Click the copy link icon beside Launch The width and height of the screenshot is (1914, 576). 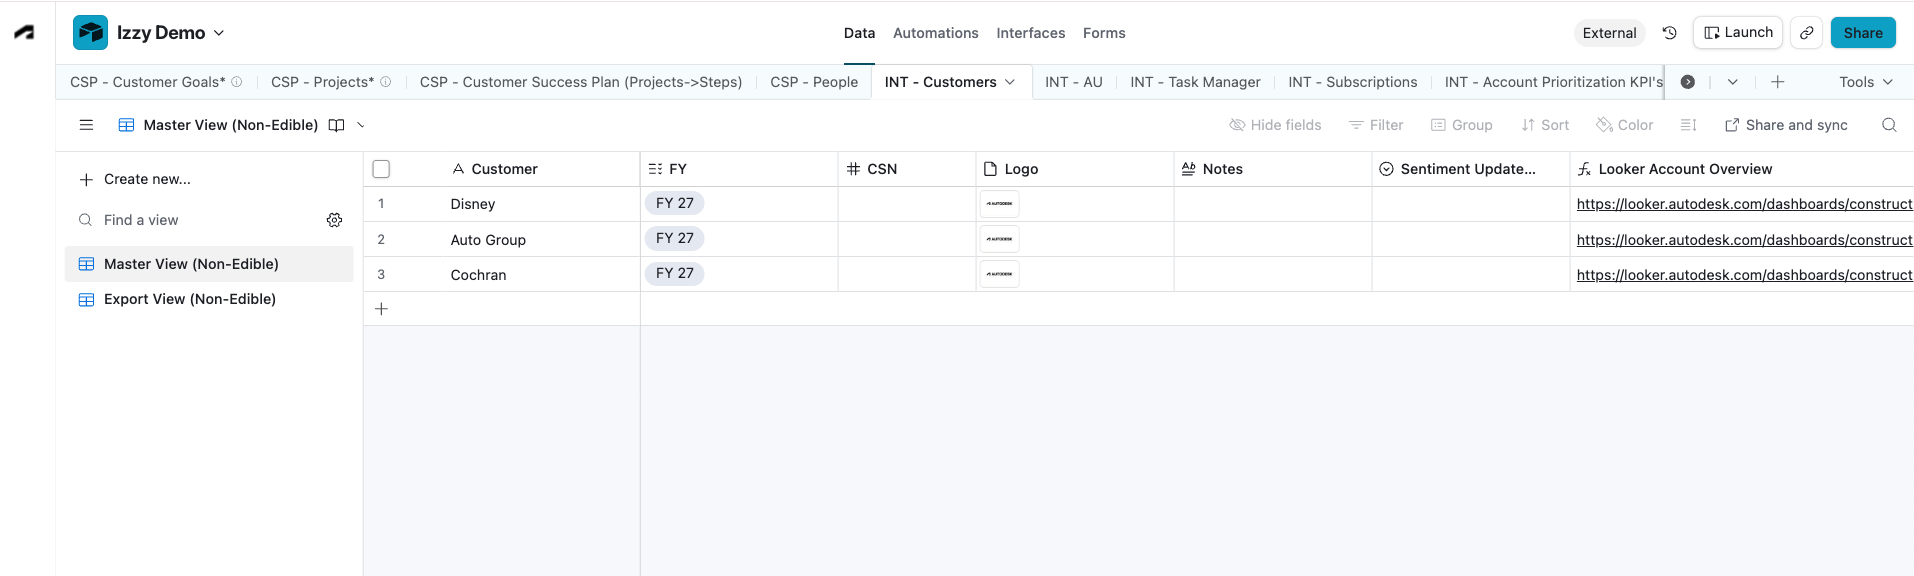[1806, 33]
